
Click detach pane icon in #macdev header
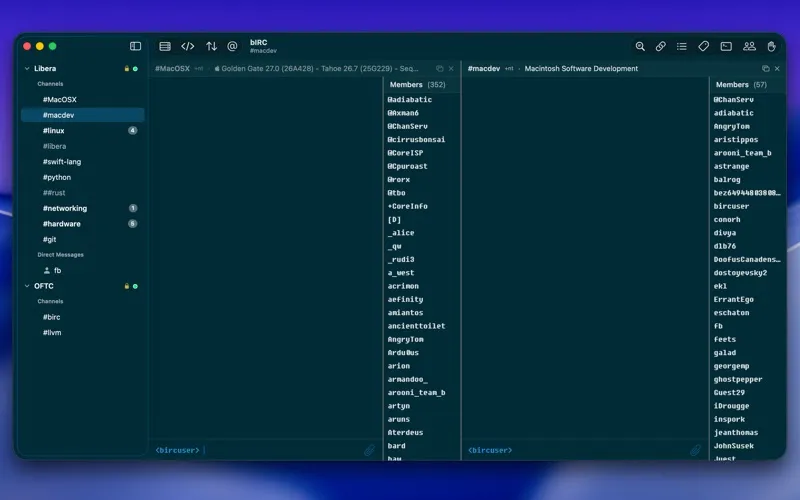point(765,68)
